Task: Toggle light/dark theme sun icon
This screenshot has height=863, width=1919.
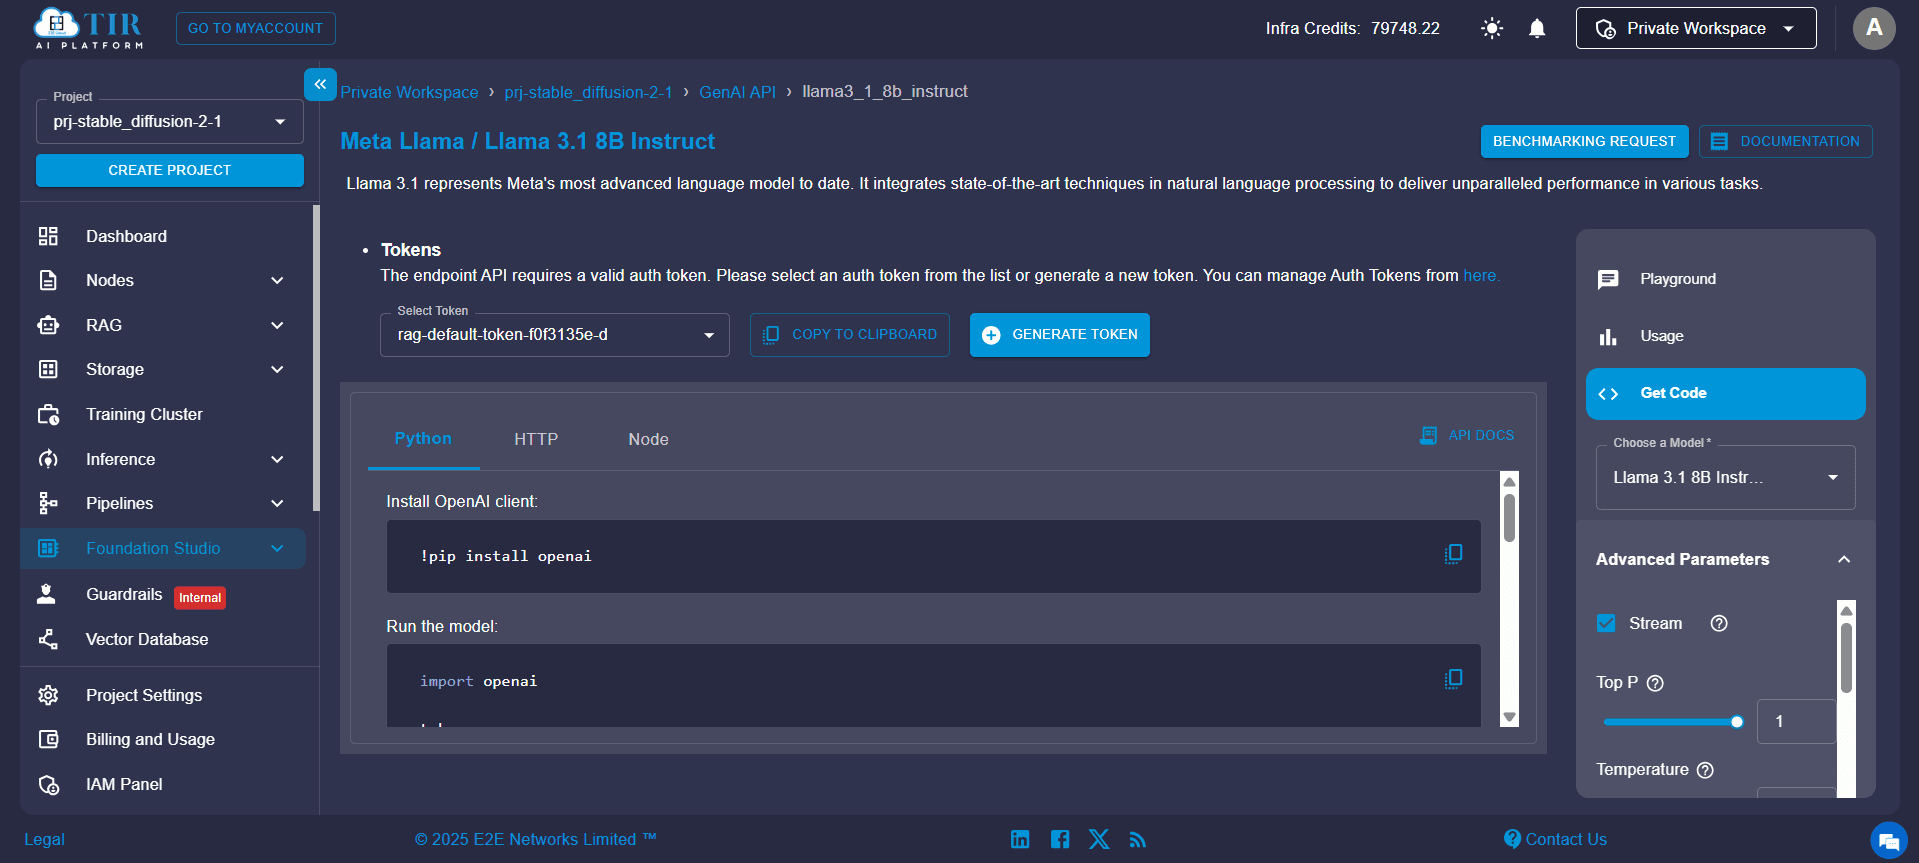Action: coord(1492,28)
